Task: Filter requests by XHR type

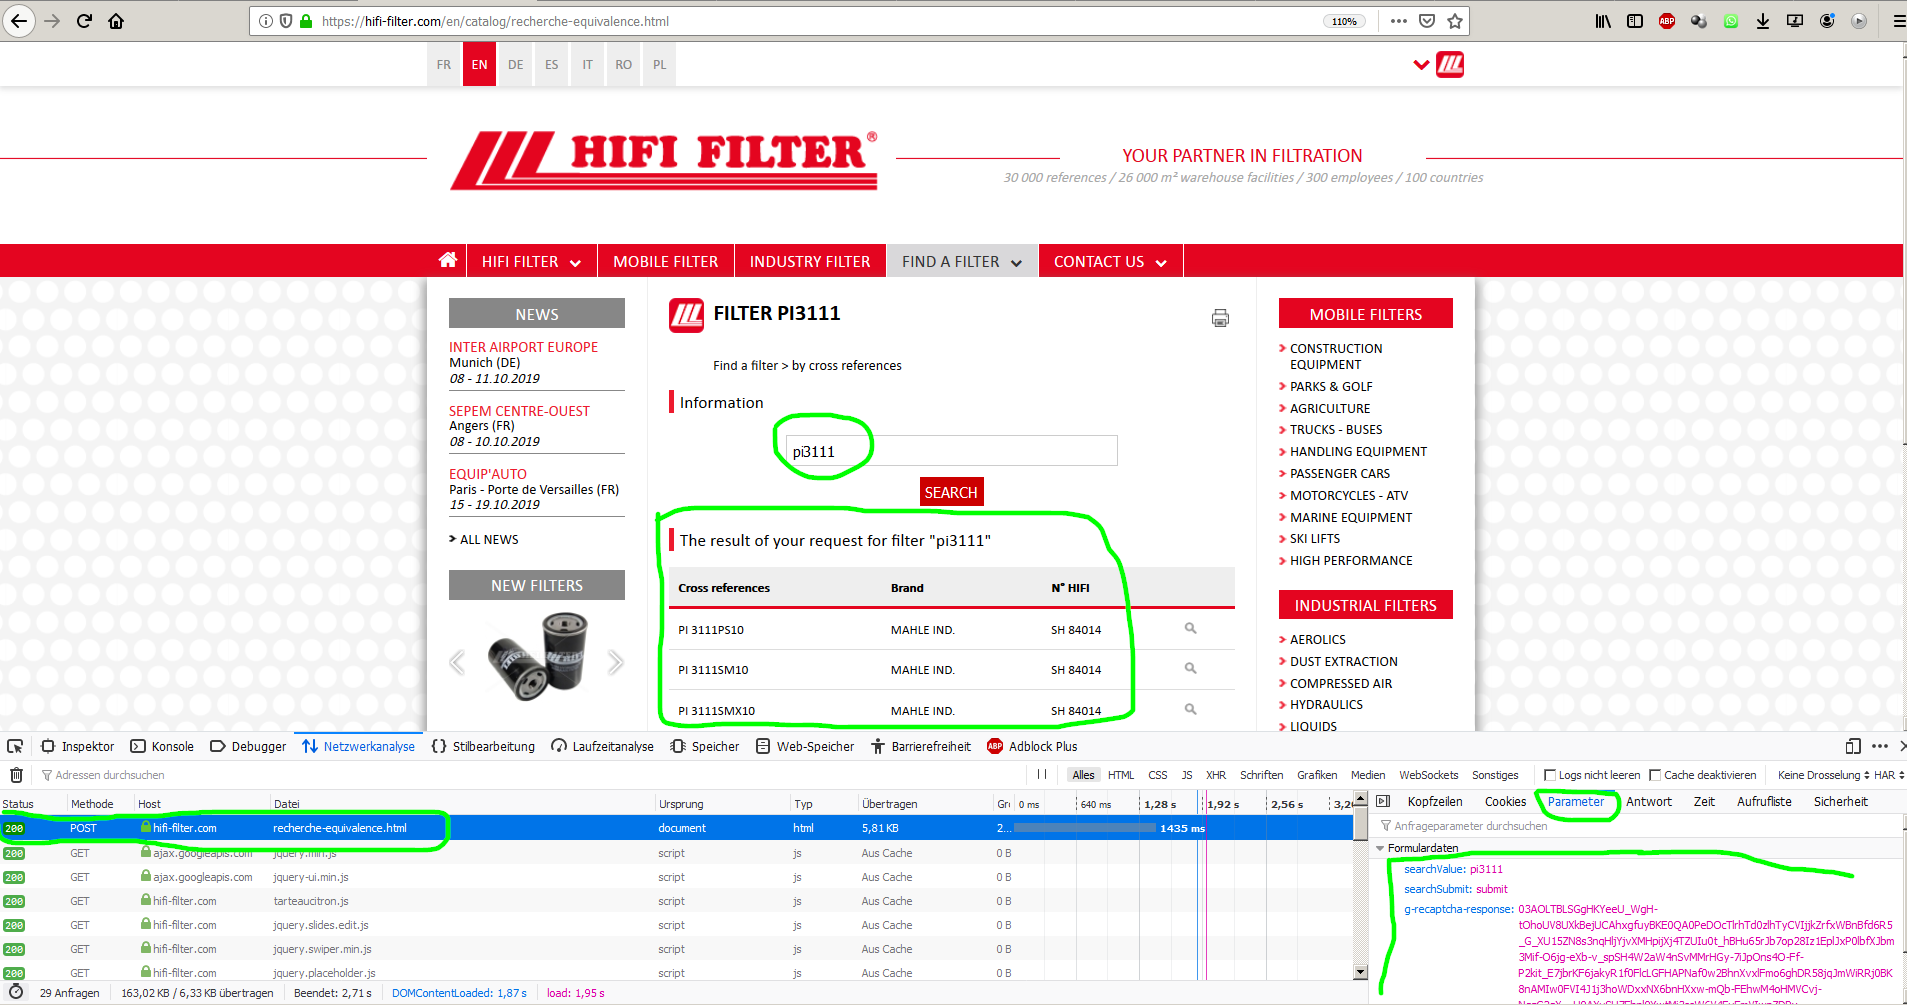Action: [x=1216, y=775]
